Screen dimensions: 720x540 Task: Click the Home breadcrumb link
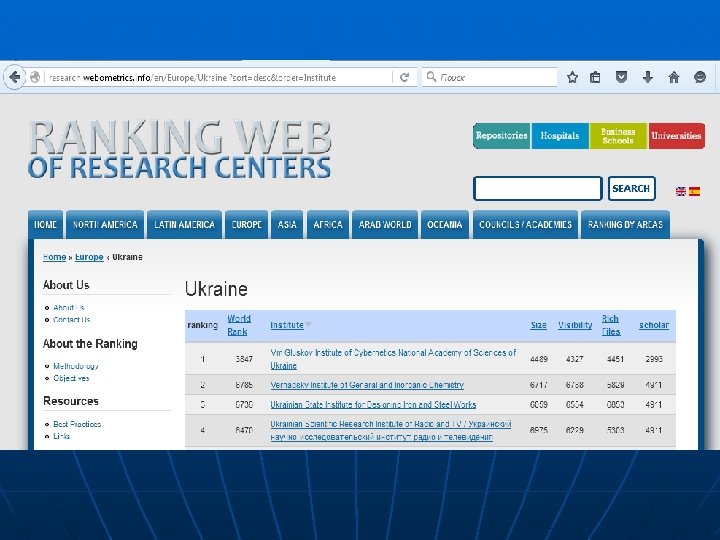click(x=54, y=257)
